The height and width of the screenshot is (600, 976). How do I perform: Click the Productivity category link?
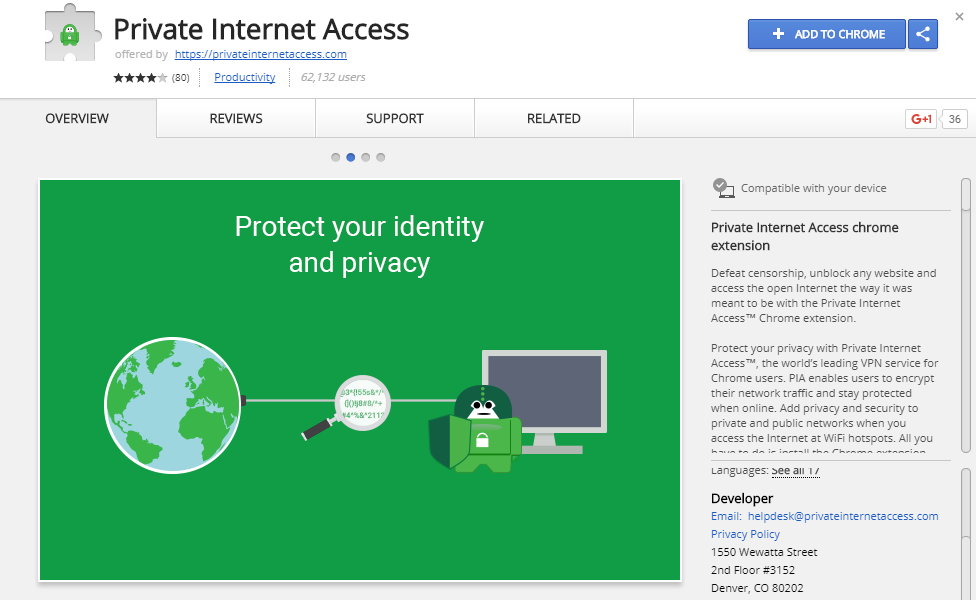(245, 77)
